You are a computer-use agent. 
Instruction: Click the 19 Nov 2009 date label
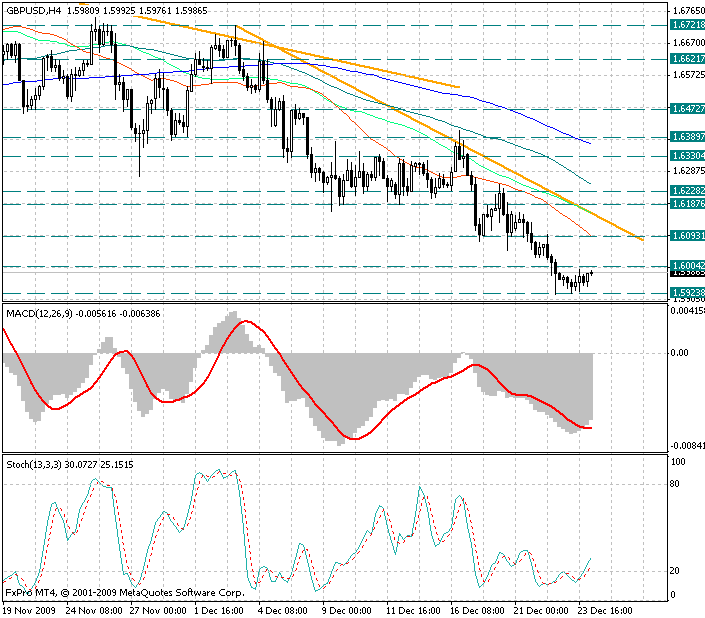tap(29, 611)
